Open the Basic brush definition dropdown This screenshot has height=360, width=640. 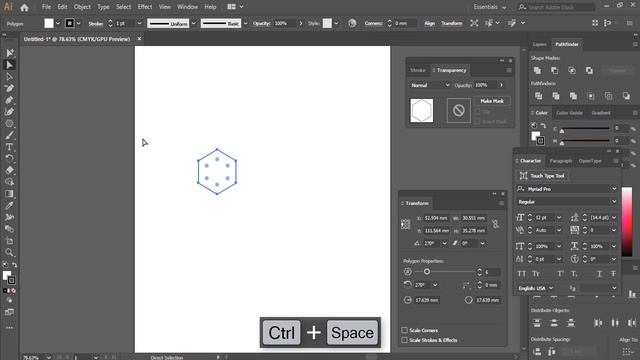245,24
